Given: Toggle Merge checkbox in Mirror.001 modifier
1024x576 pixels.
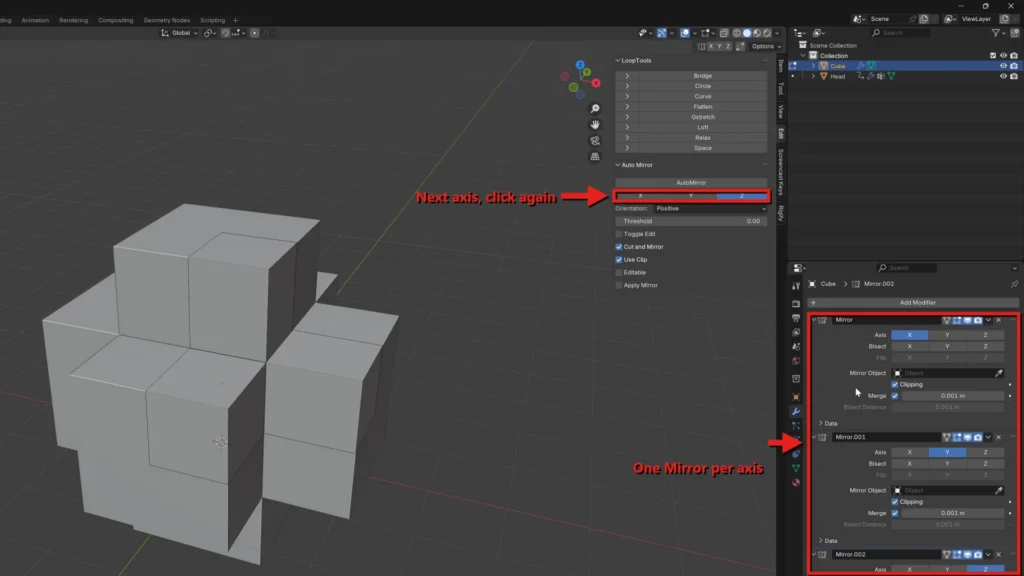Looking at the screenshot, I should (895, 513).
